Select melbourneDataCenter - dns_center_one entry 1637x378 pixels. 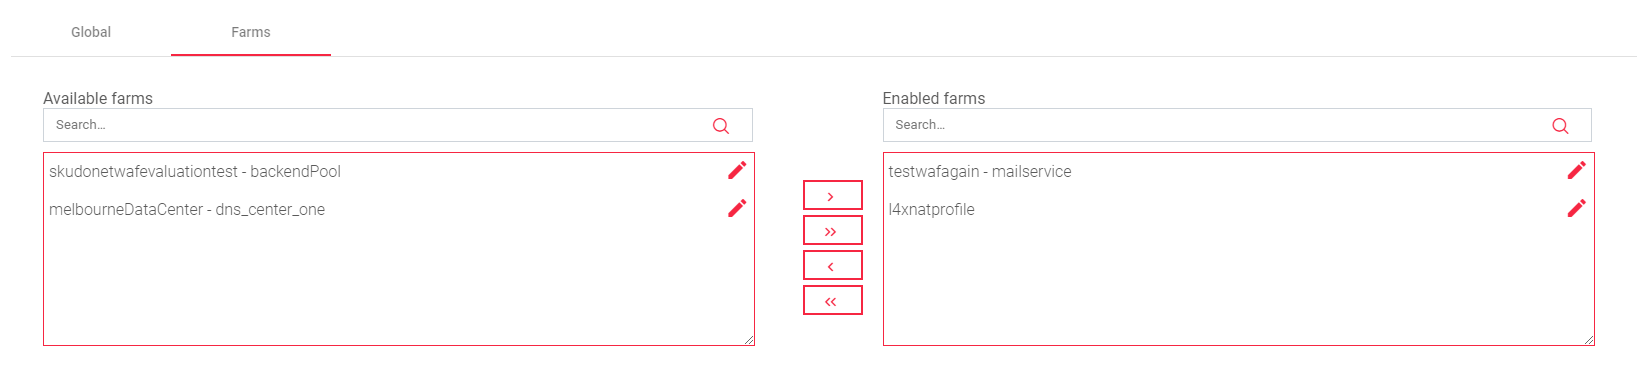click(187, 210)
